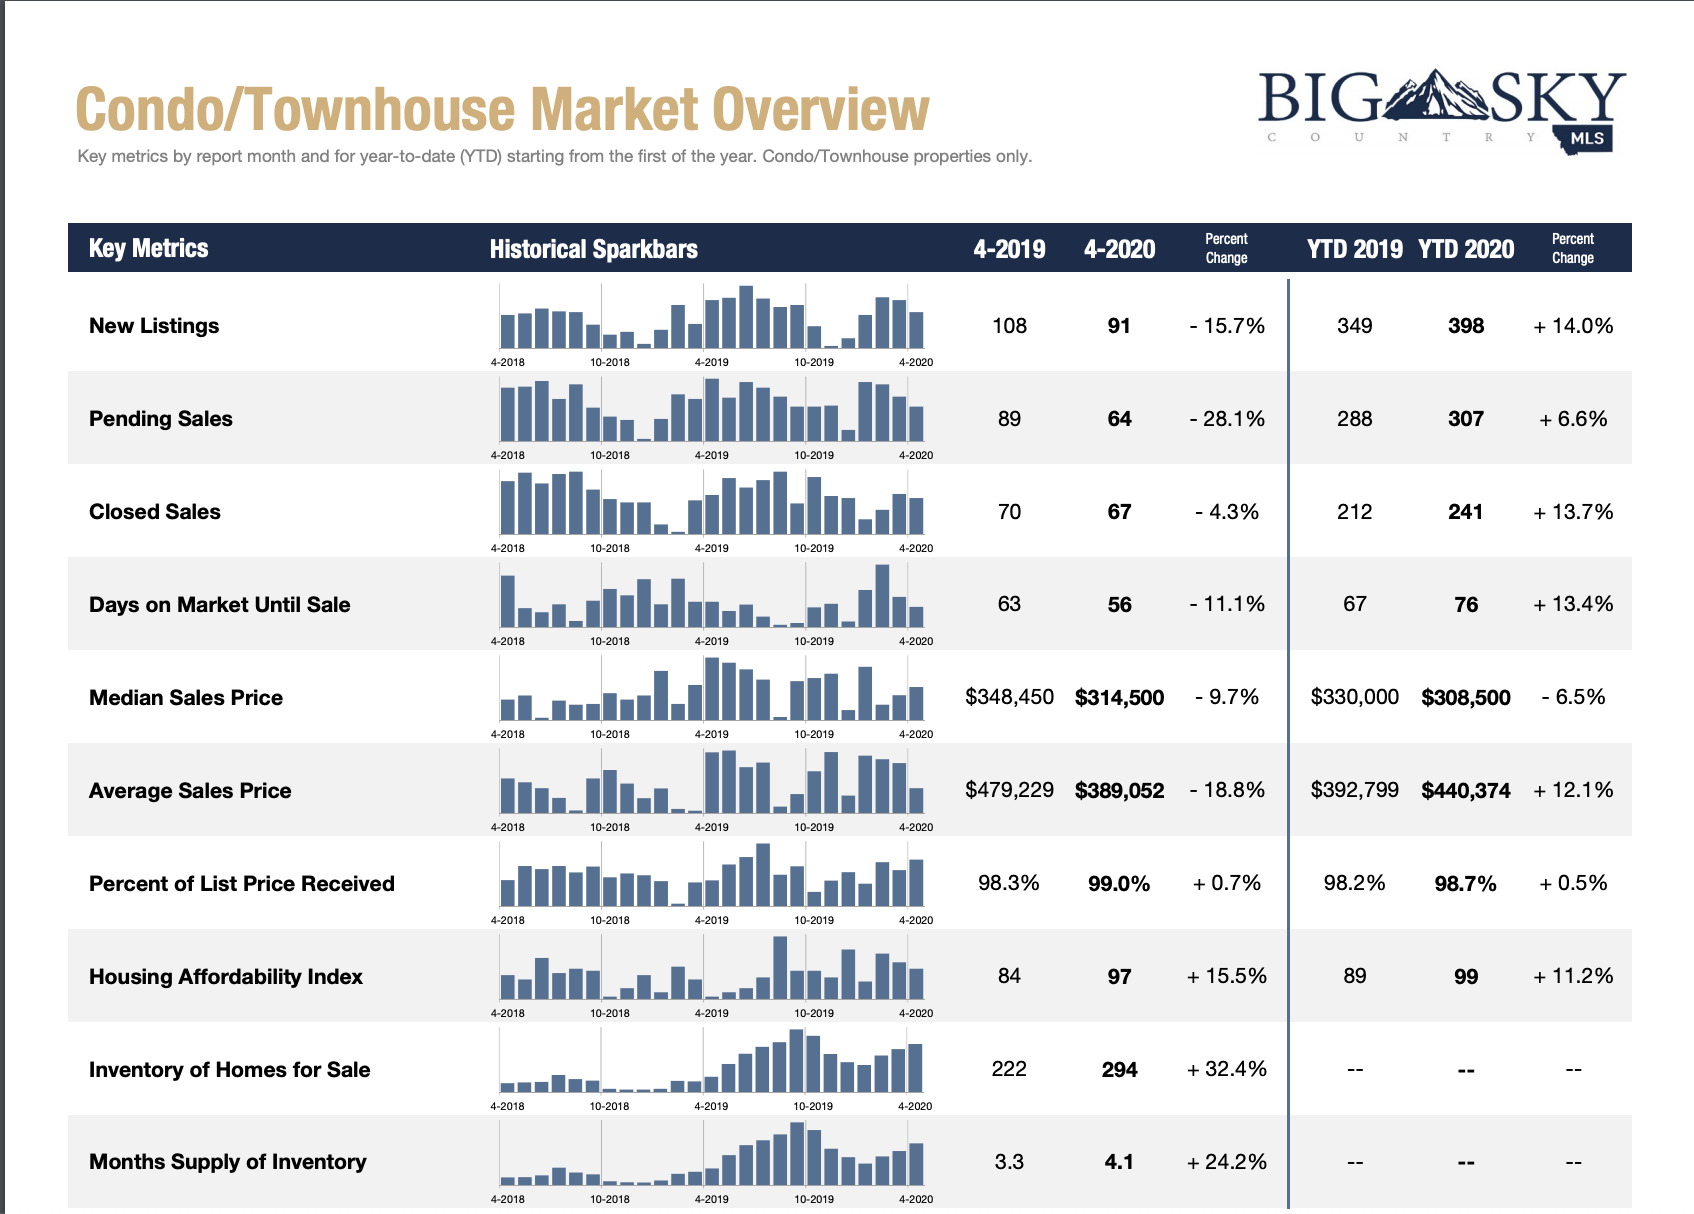Screen dimensions: 1694x1214
Task: Select the Percent of List Price Received label
Action: (x=242, y=884)
